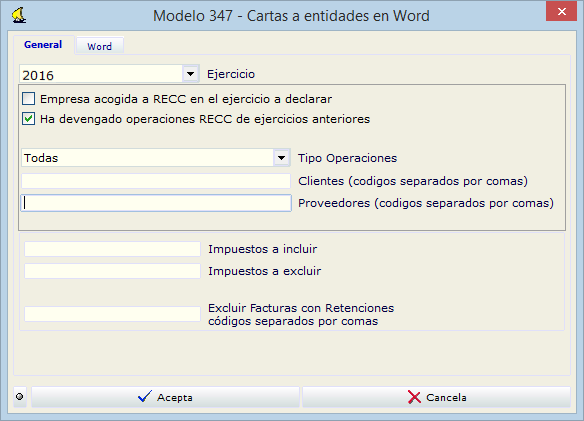Screen dimensions: 584x421
Task: Uncheck Ha devengado operaciones RECC checkbox
Action: (28, 119)
